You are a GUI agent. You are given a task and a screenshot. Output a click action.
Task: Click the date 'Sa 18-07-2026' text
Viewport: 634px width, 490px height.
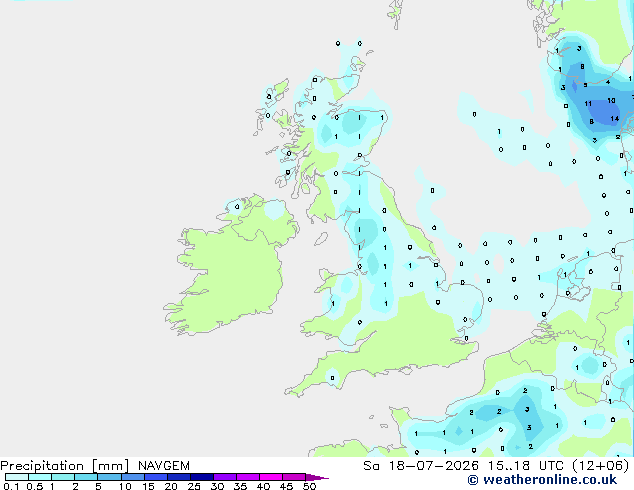pyautogui.click(x=421, y=466)
